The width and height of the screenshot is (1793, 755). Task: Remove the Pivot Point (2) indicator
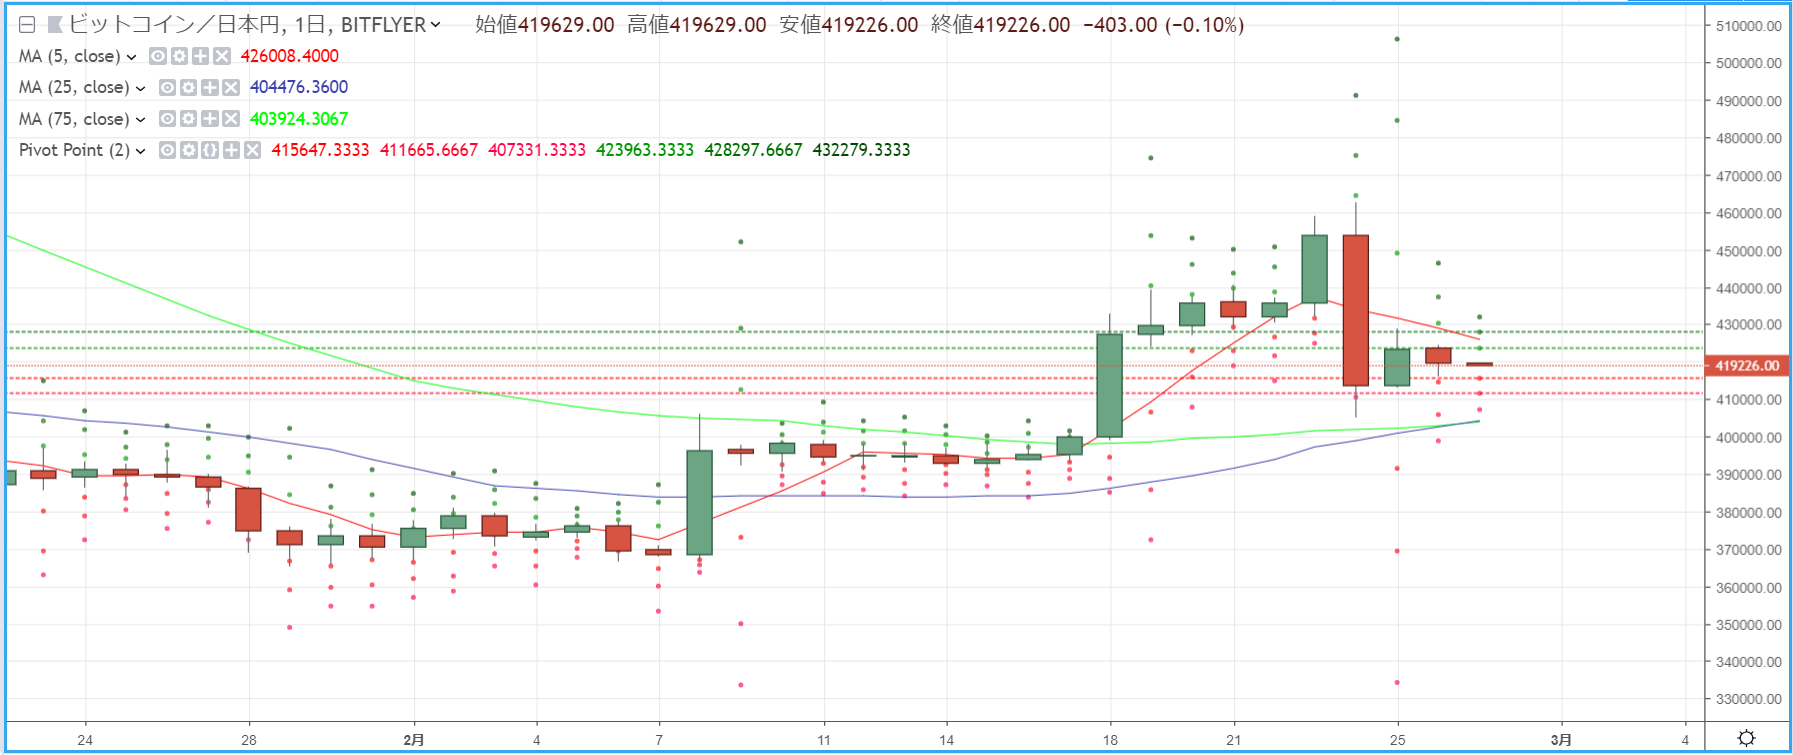[x=252, y=150]
